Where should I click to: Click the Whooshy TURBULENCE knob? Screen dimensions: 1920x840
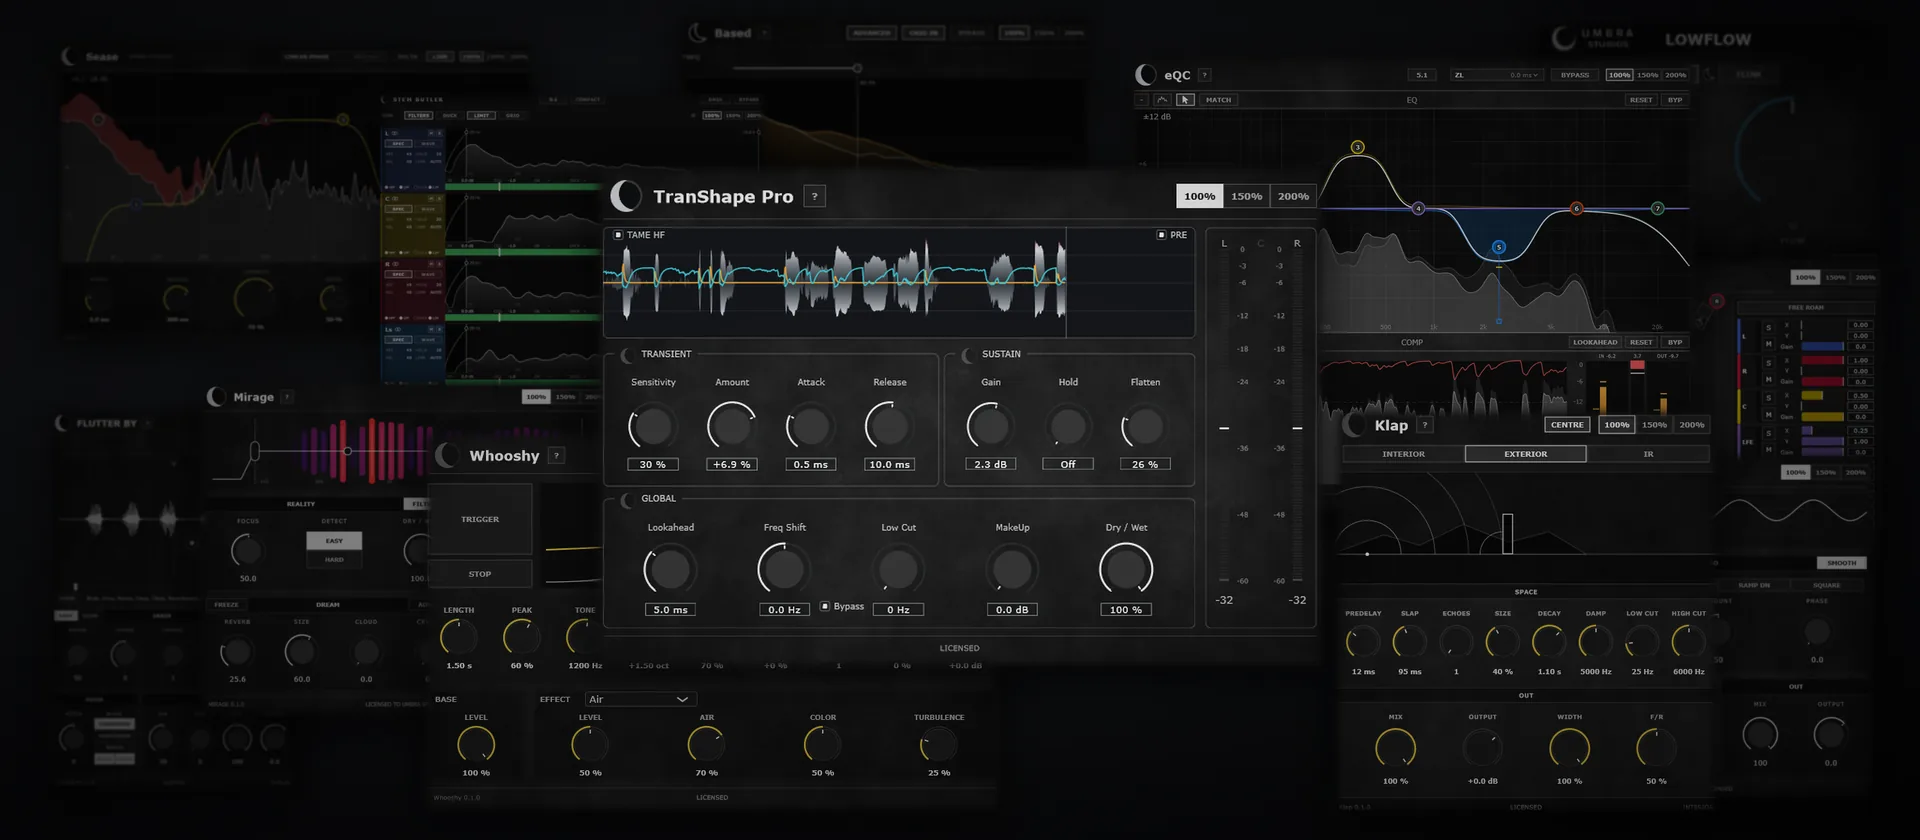tap(939, 745)
